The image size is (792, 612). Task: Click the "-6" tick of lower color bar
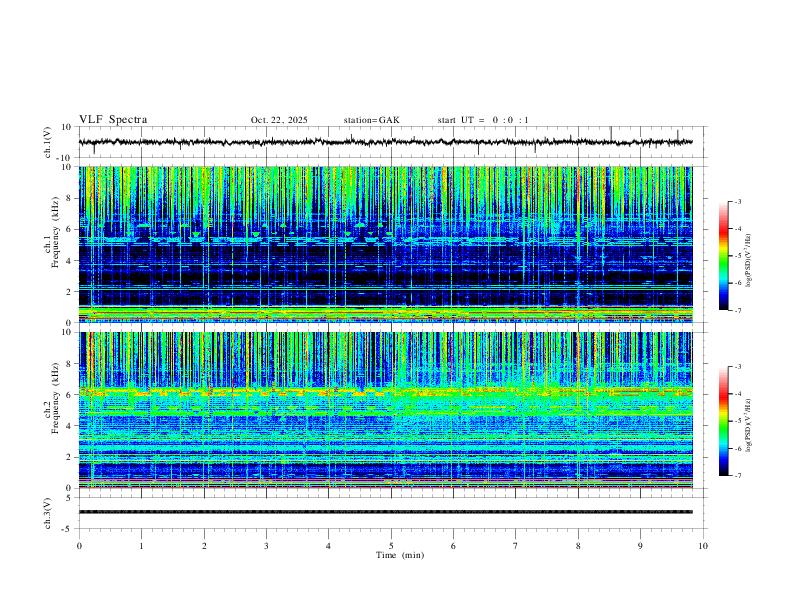pyautogui.click(x=738, y=448)
